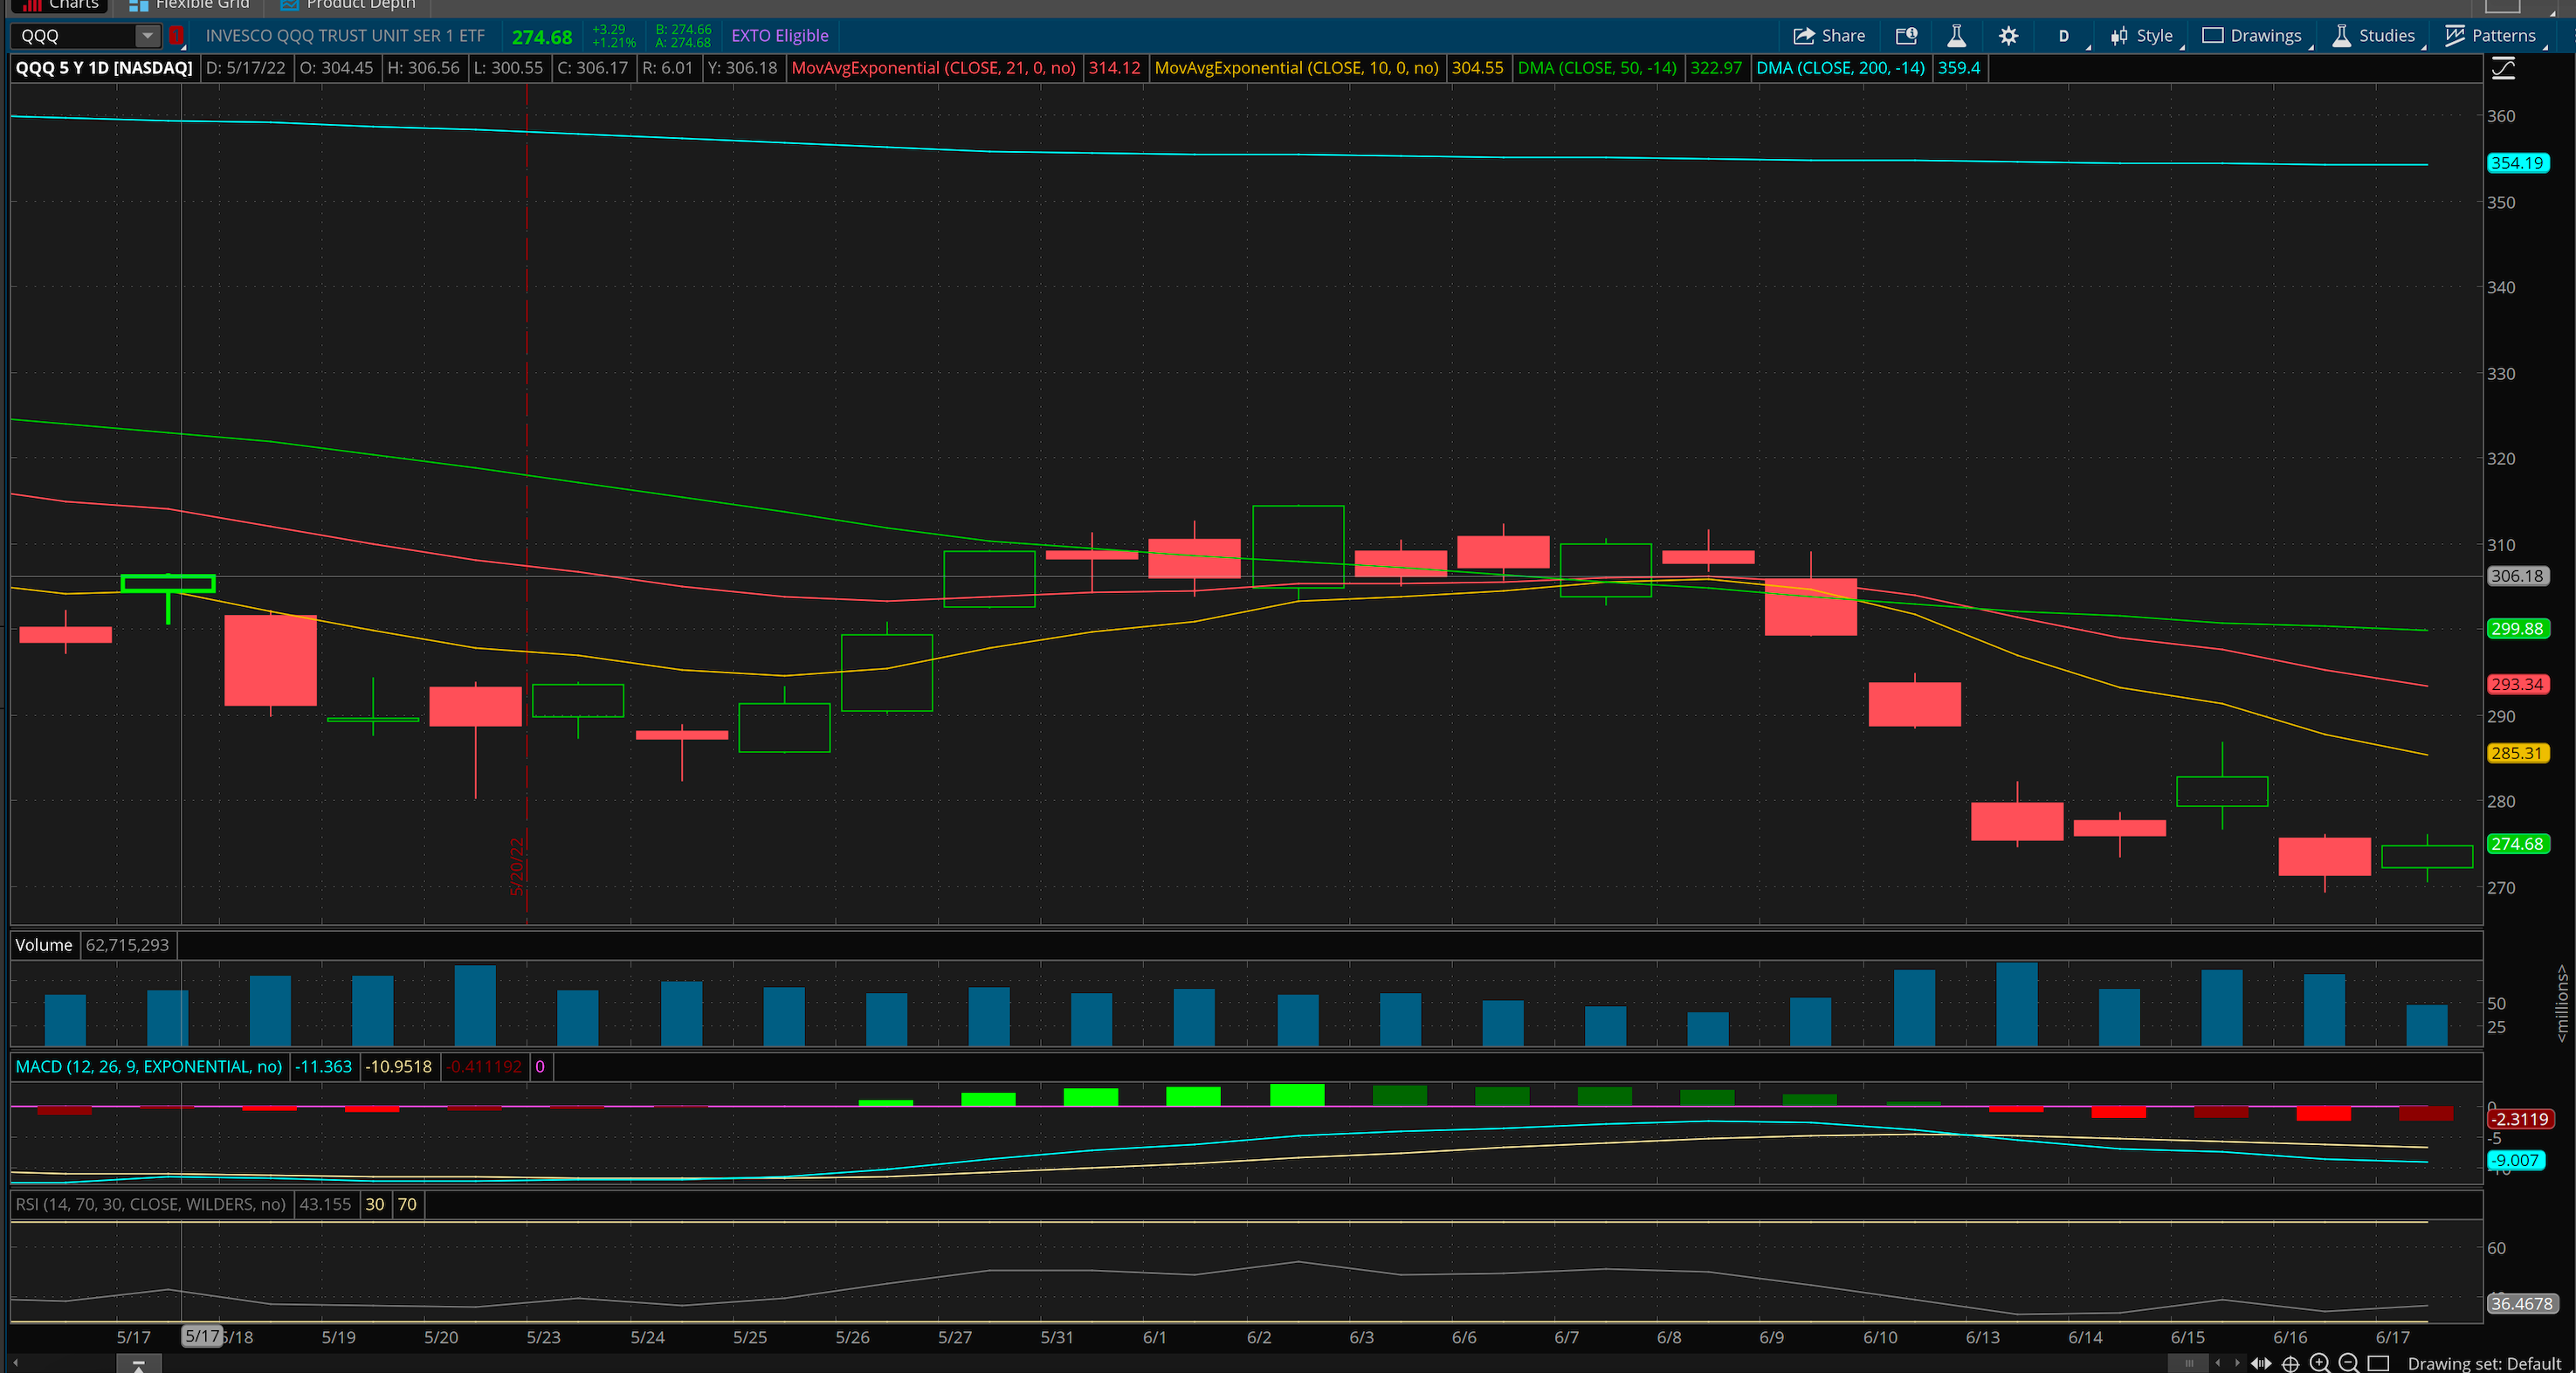
Task: Switch to the Product Depth tab
Action: point(348,5)
